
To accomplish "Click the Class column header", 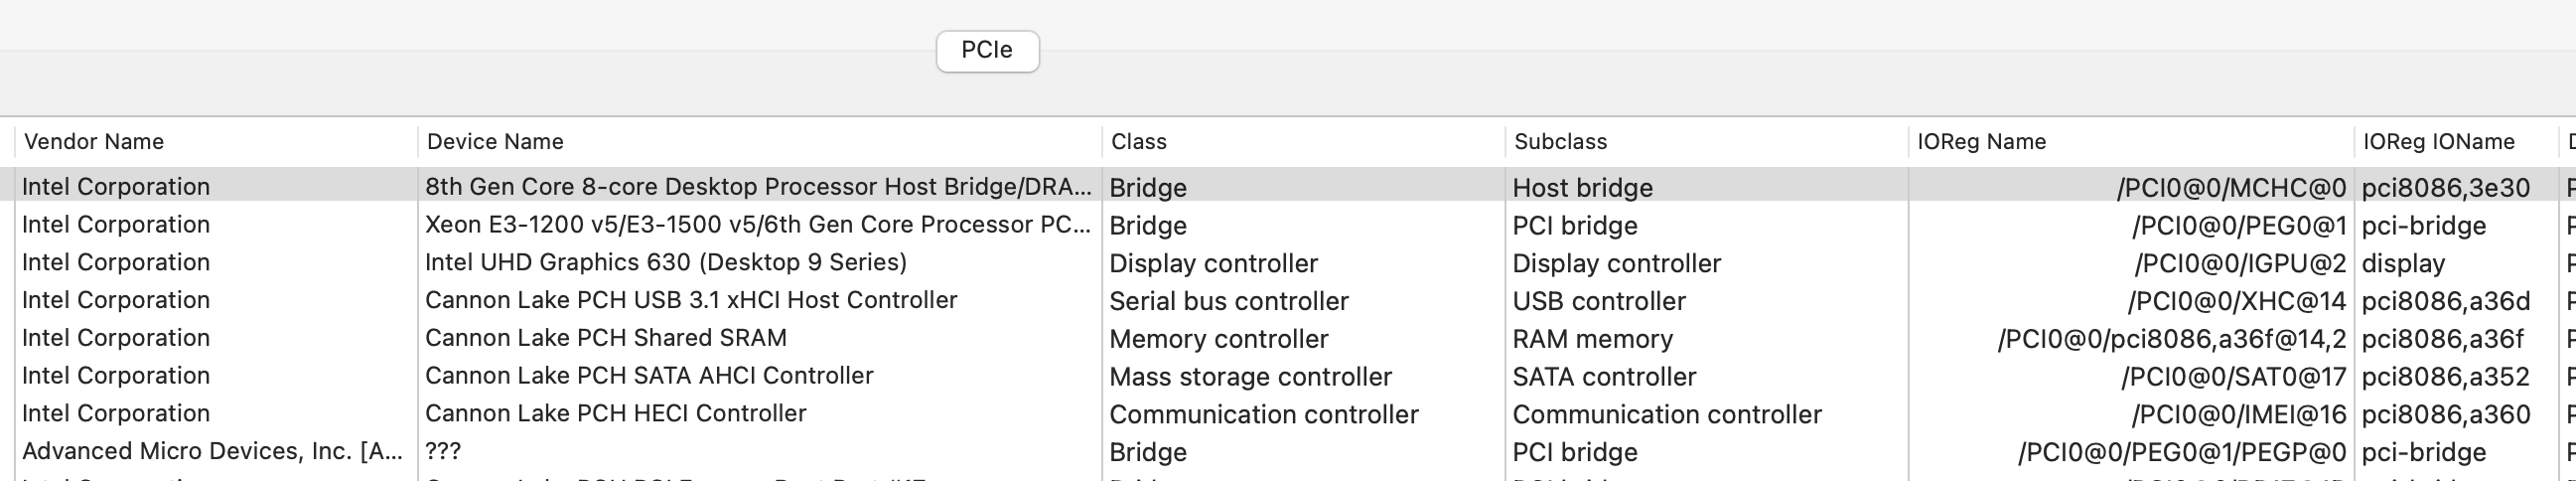I will (x=1139, y=142).
